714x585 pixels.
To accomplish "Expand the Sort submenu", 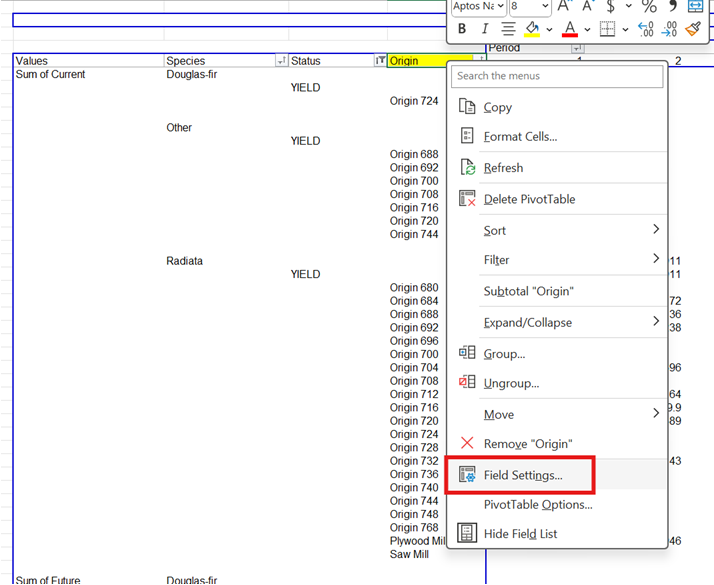I will point(557,230).
